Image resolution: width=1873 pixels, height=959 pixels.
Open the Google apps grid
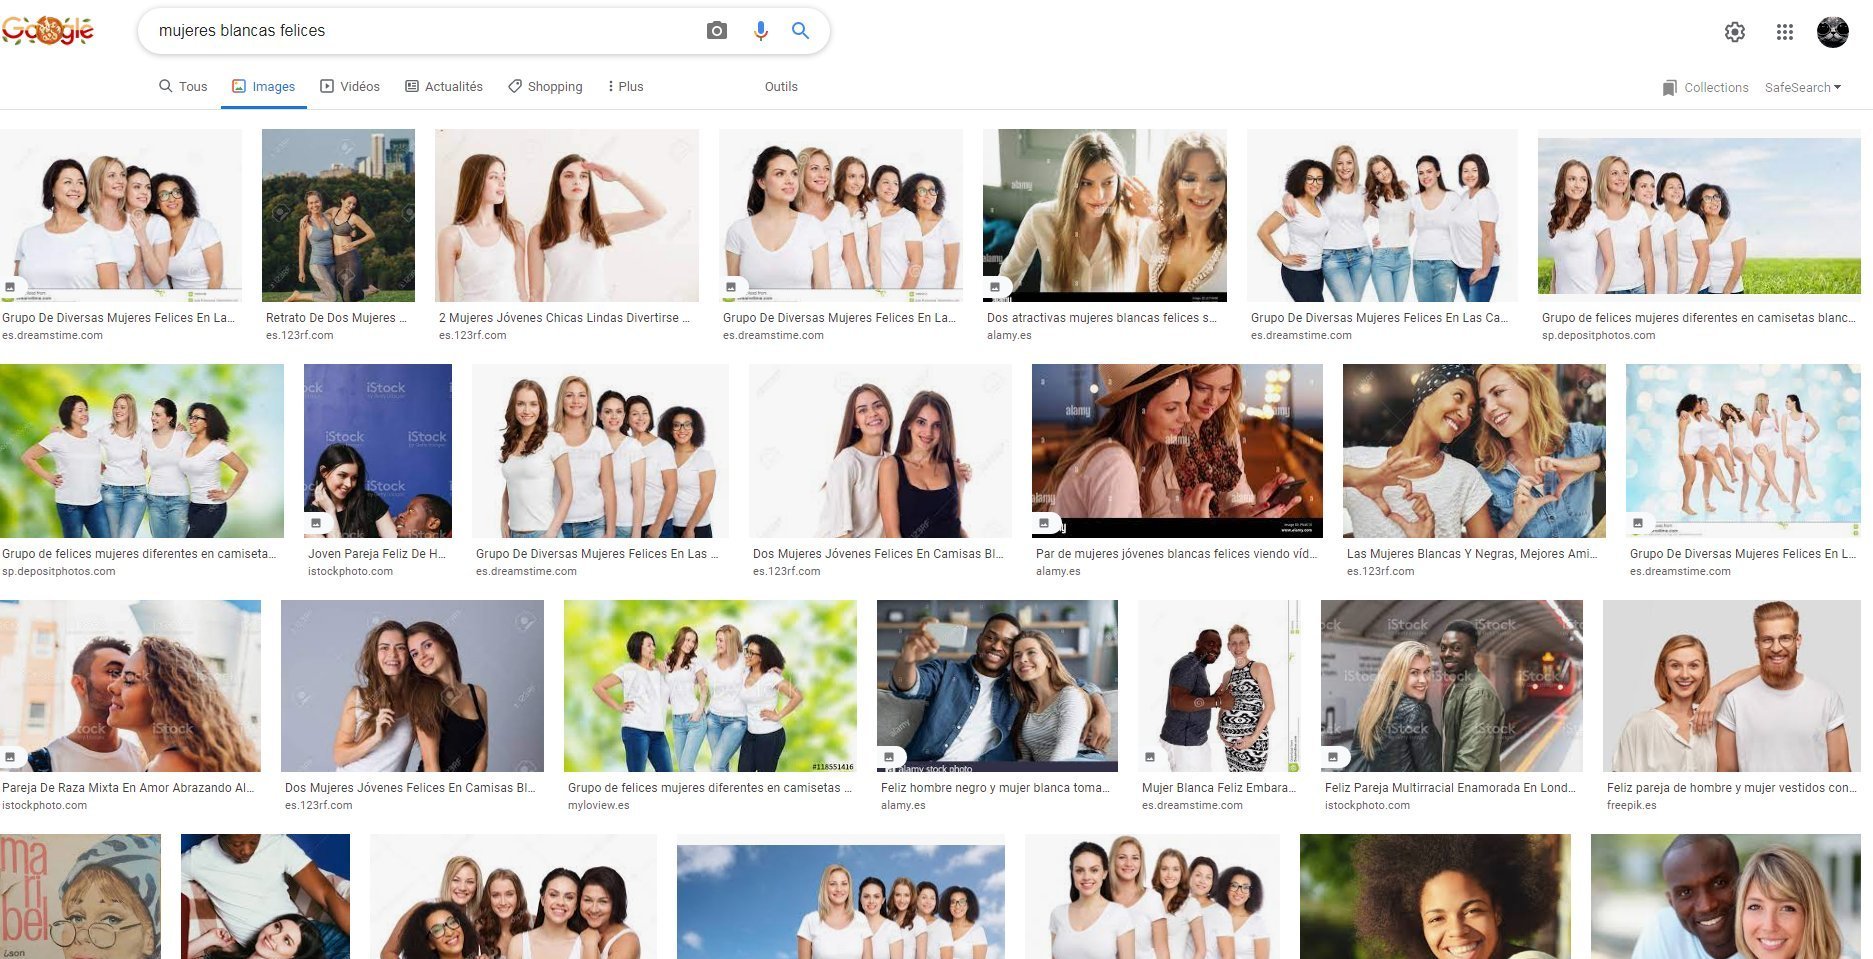1785,32
